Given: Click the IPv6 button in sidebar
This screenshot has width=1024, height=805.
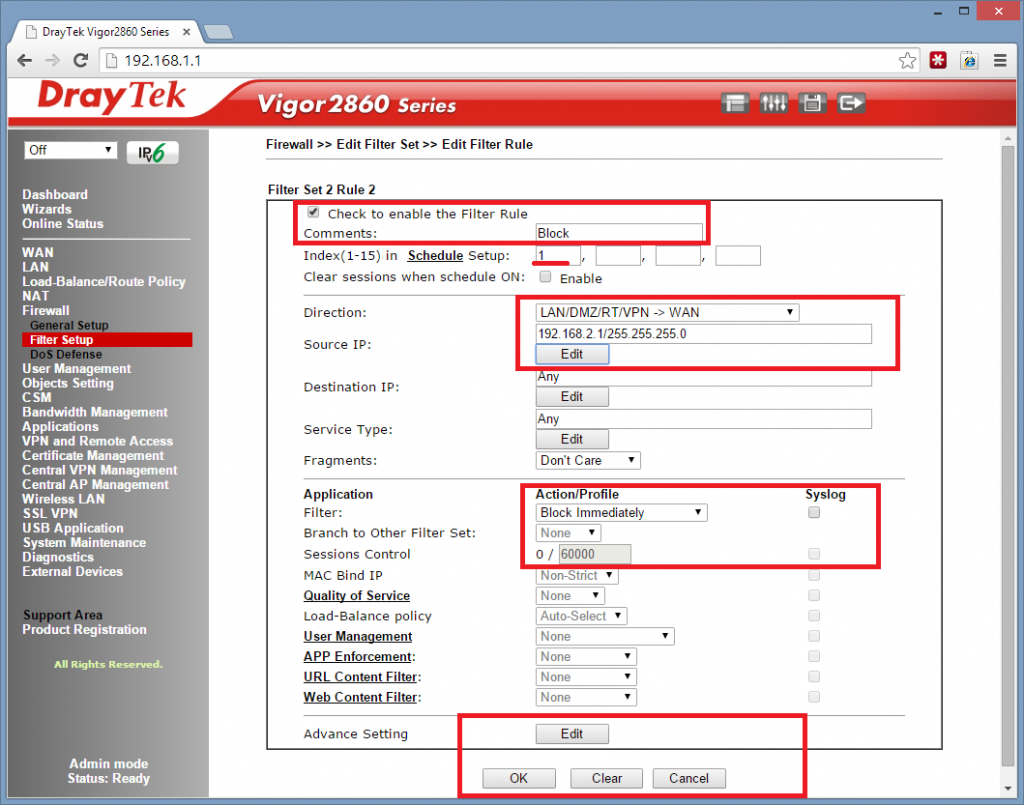Looking at the screenshot, I should pyautogui.click(x=152, y=152).
